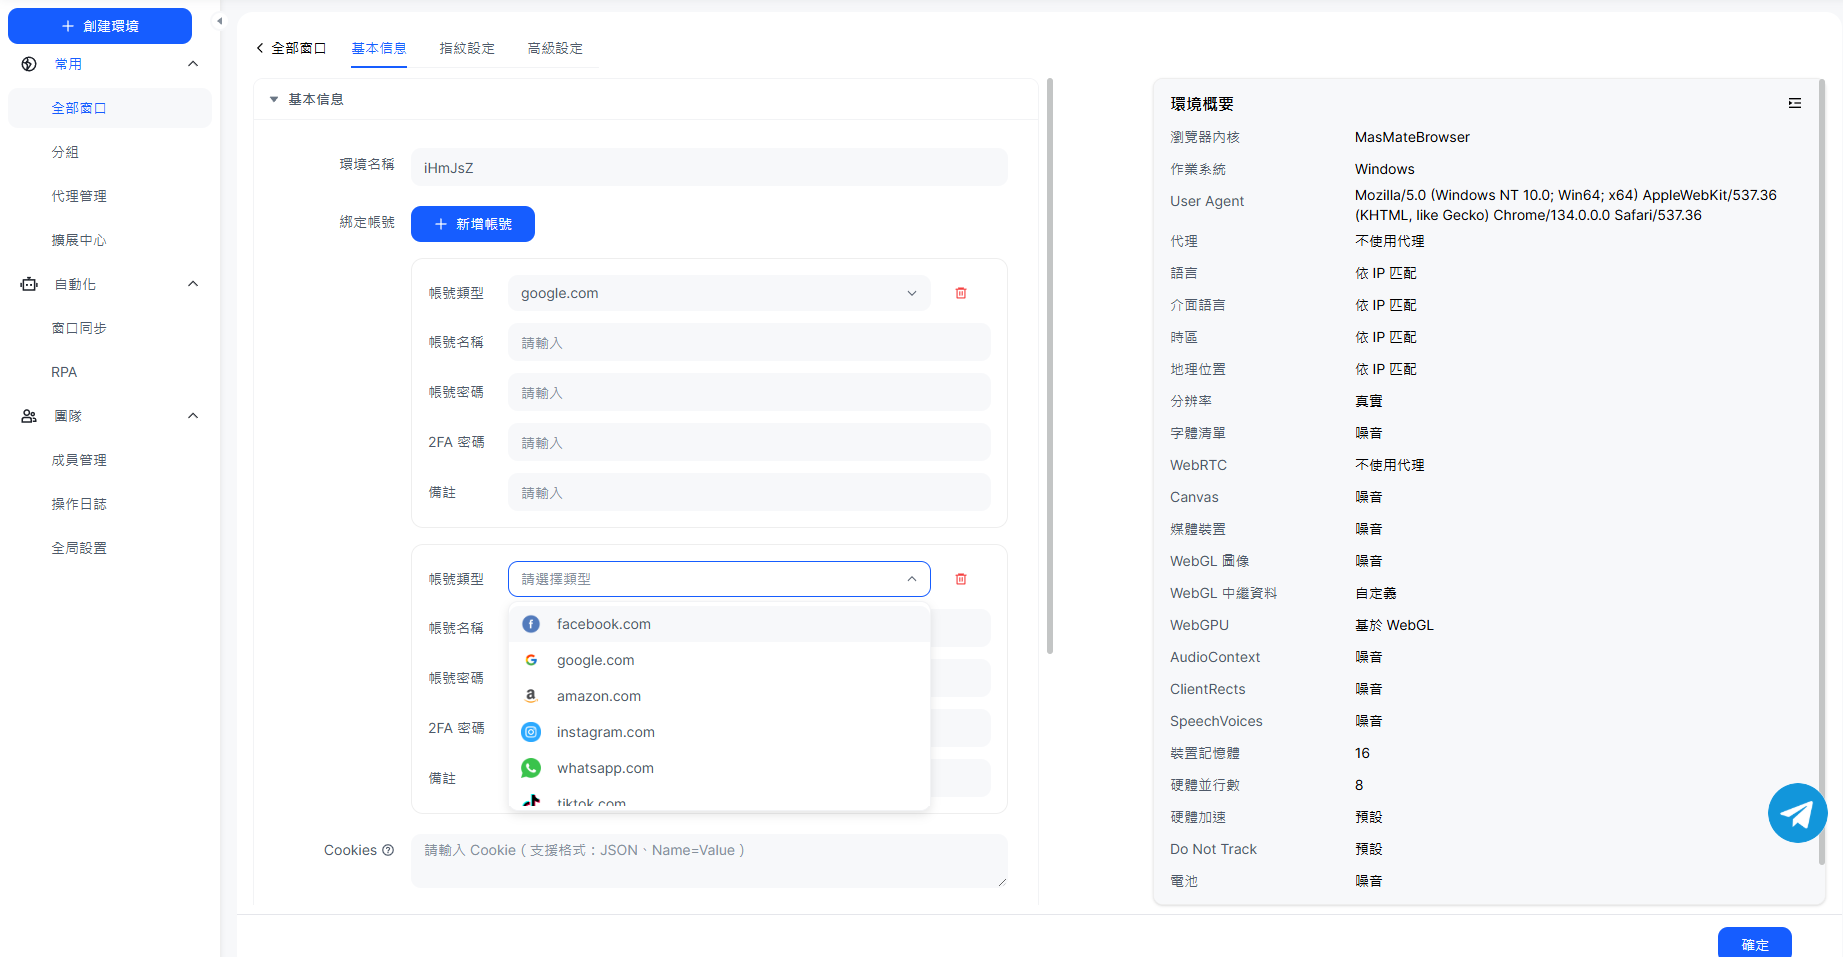This screenshot has height=957, width=1843.
Task: Open the Telegram floating support icon
Action: point(1797,813)
